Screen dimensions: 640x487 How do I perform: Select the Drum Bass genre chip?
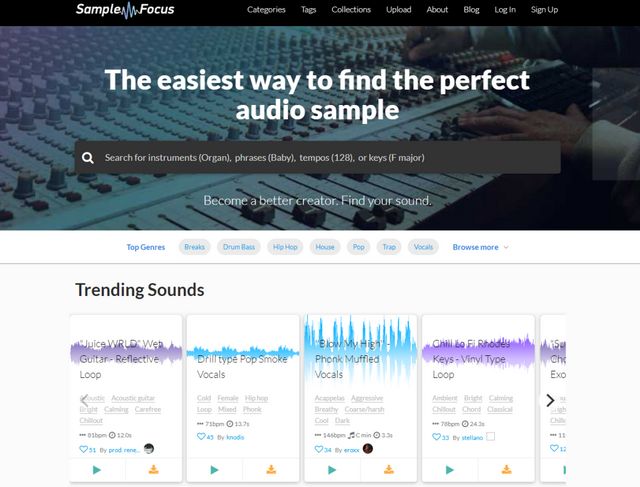(239, 247)
